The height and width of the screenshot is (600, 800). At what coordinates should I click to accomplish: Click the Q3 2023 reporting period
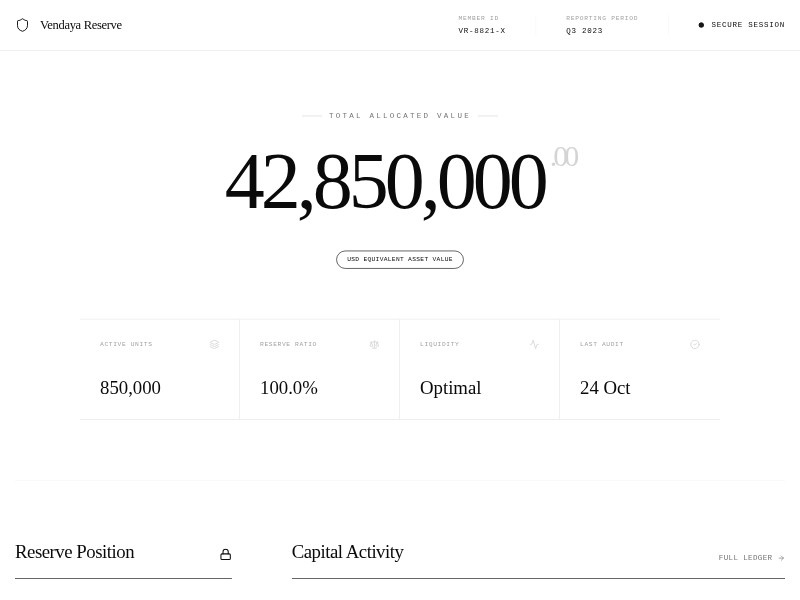584,31
